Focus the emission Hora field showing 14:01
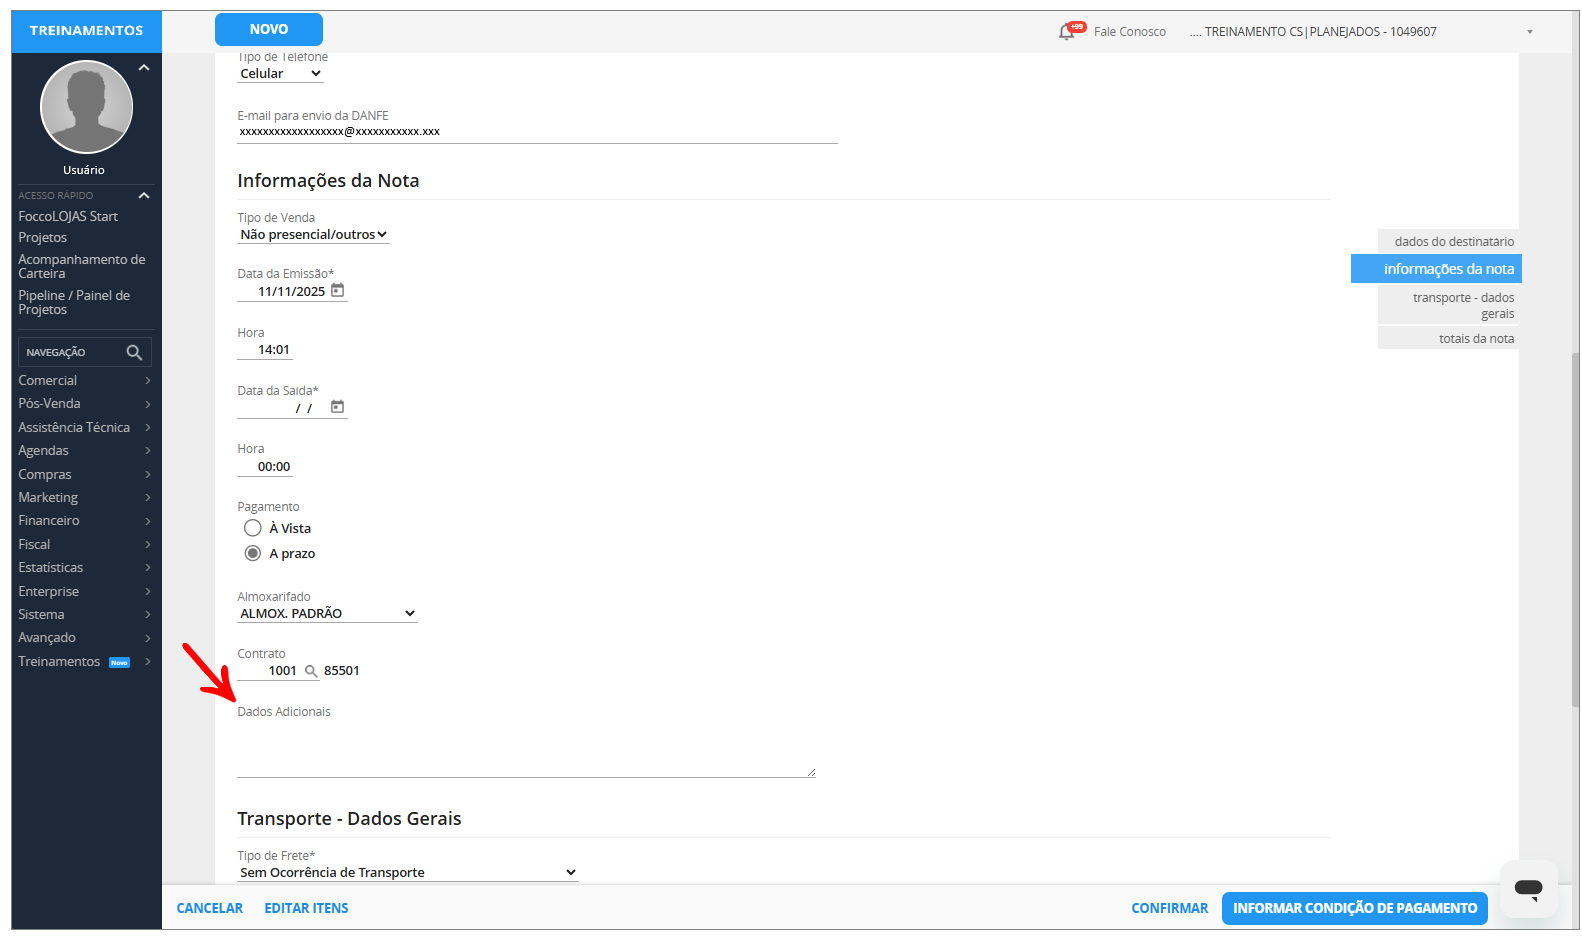 265,350
